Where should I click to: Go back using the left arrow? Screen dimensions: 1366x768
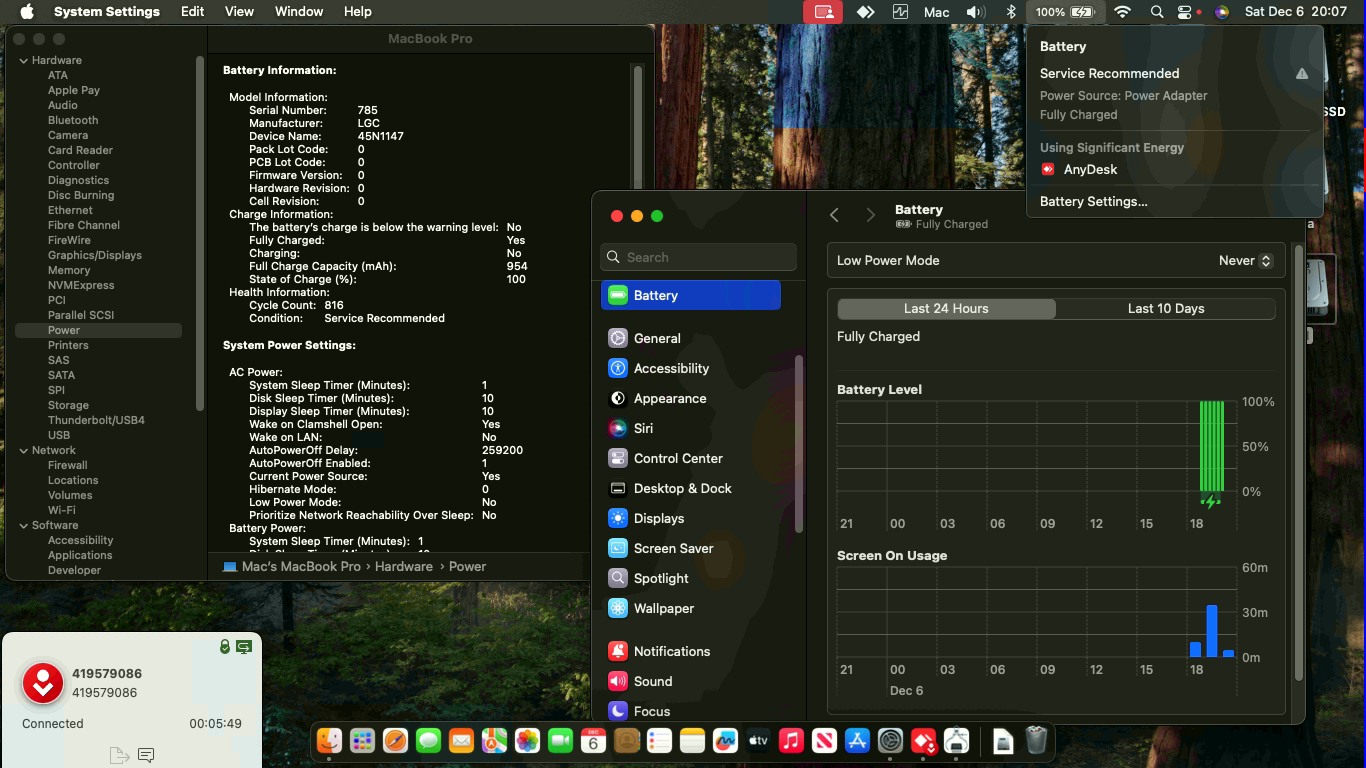pos(834,216)
